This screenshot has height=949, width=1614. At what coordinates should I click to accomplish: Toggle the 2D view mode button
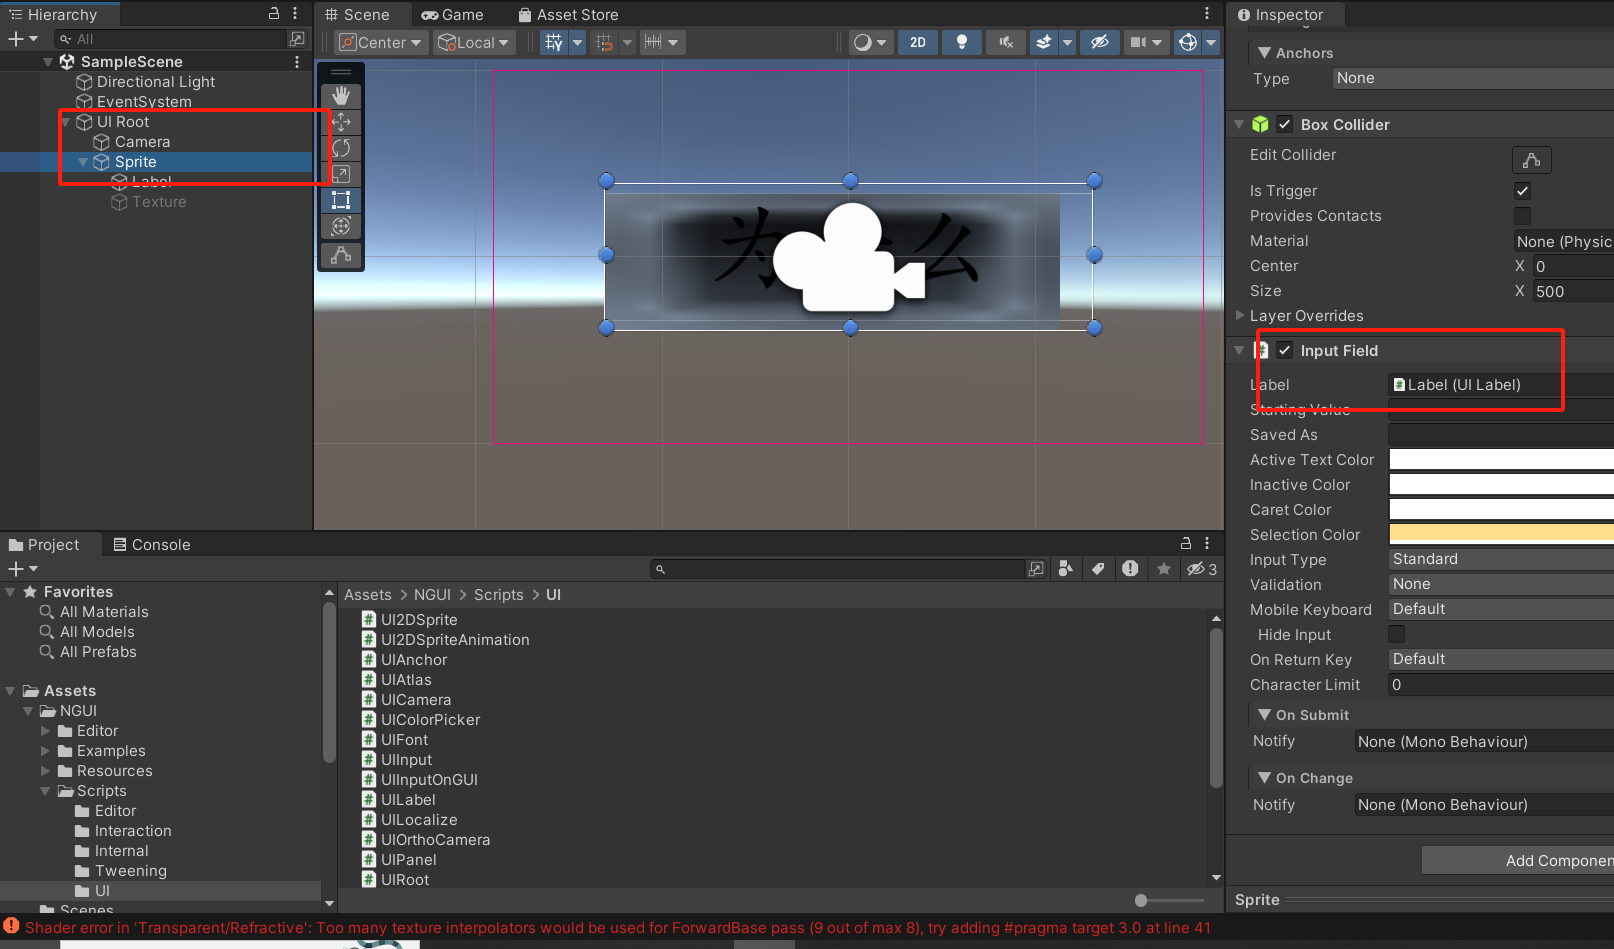[917, 42]
